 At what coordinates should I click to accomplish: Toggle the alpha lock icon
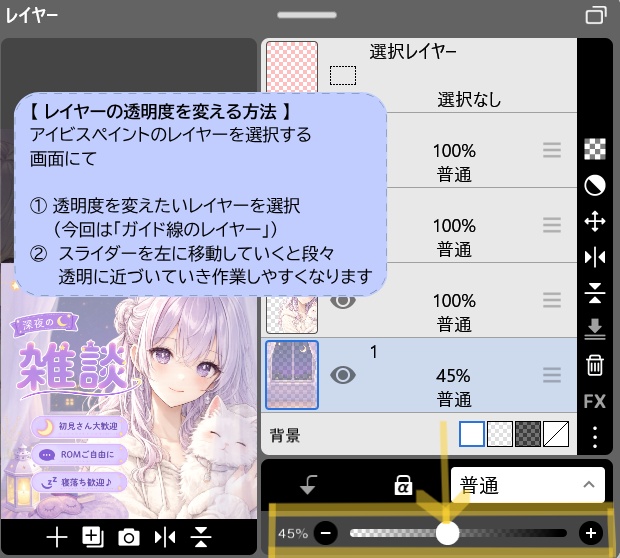tap(403, 485)
